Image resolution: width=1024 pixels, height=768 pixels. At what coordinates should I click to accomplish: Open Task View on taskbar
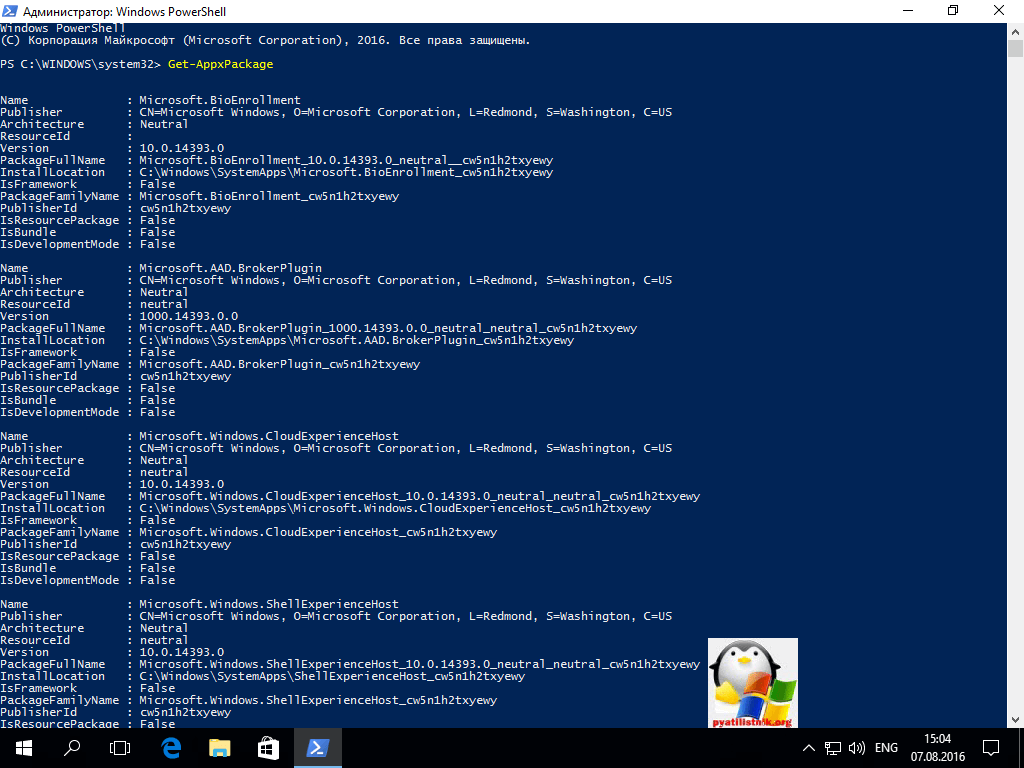click(120, 748)
